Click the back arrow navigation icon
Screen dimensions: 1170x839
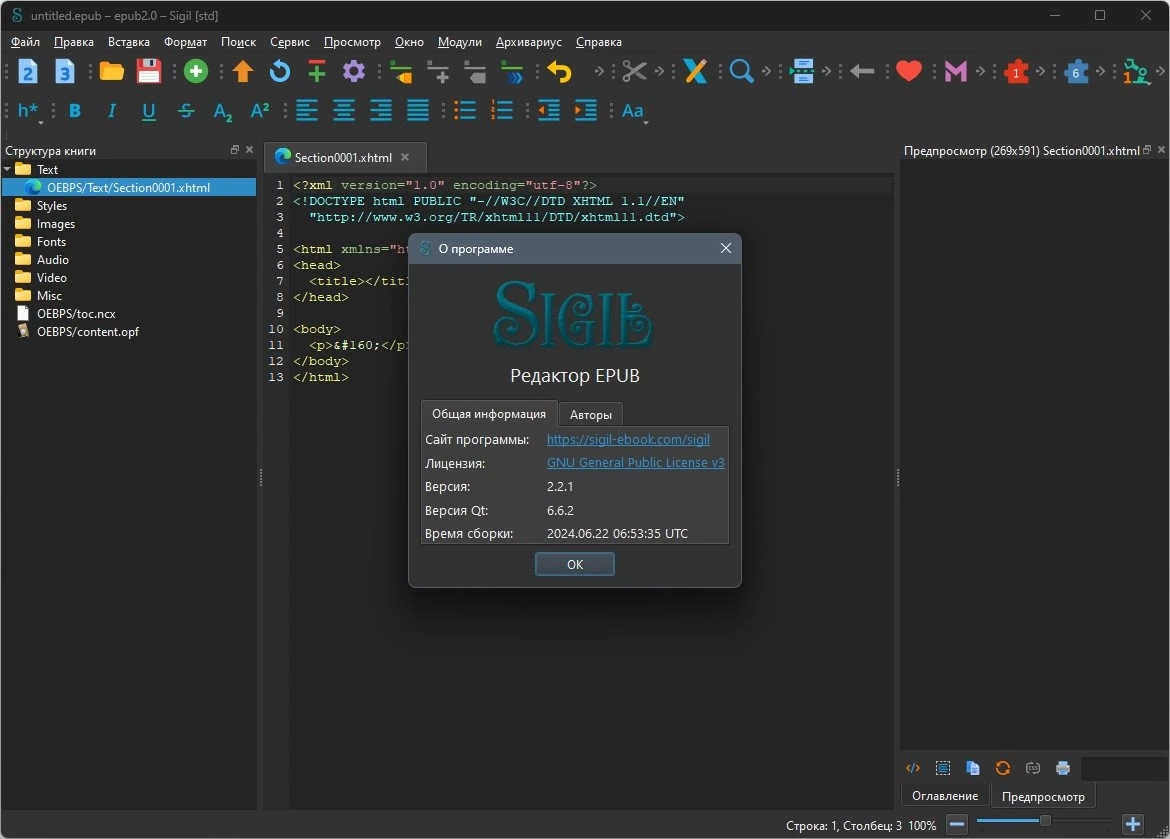(x=862, y=72)
